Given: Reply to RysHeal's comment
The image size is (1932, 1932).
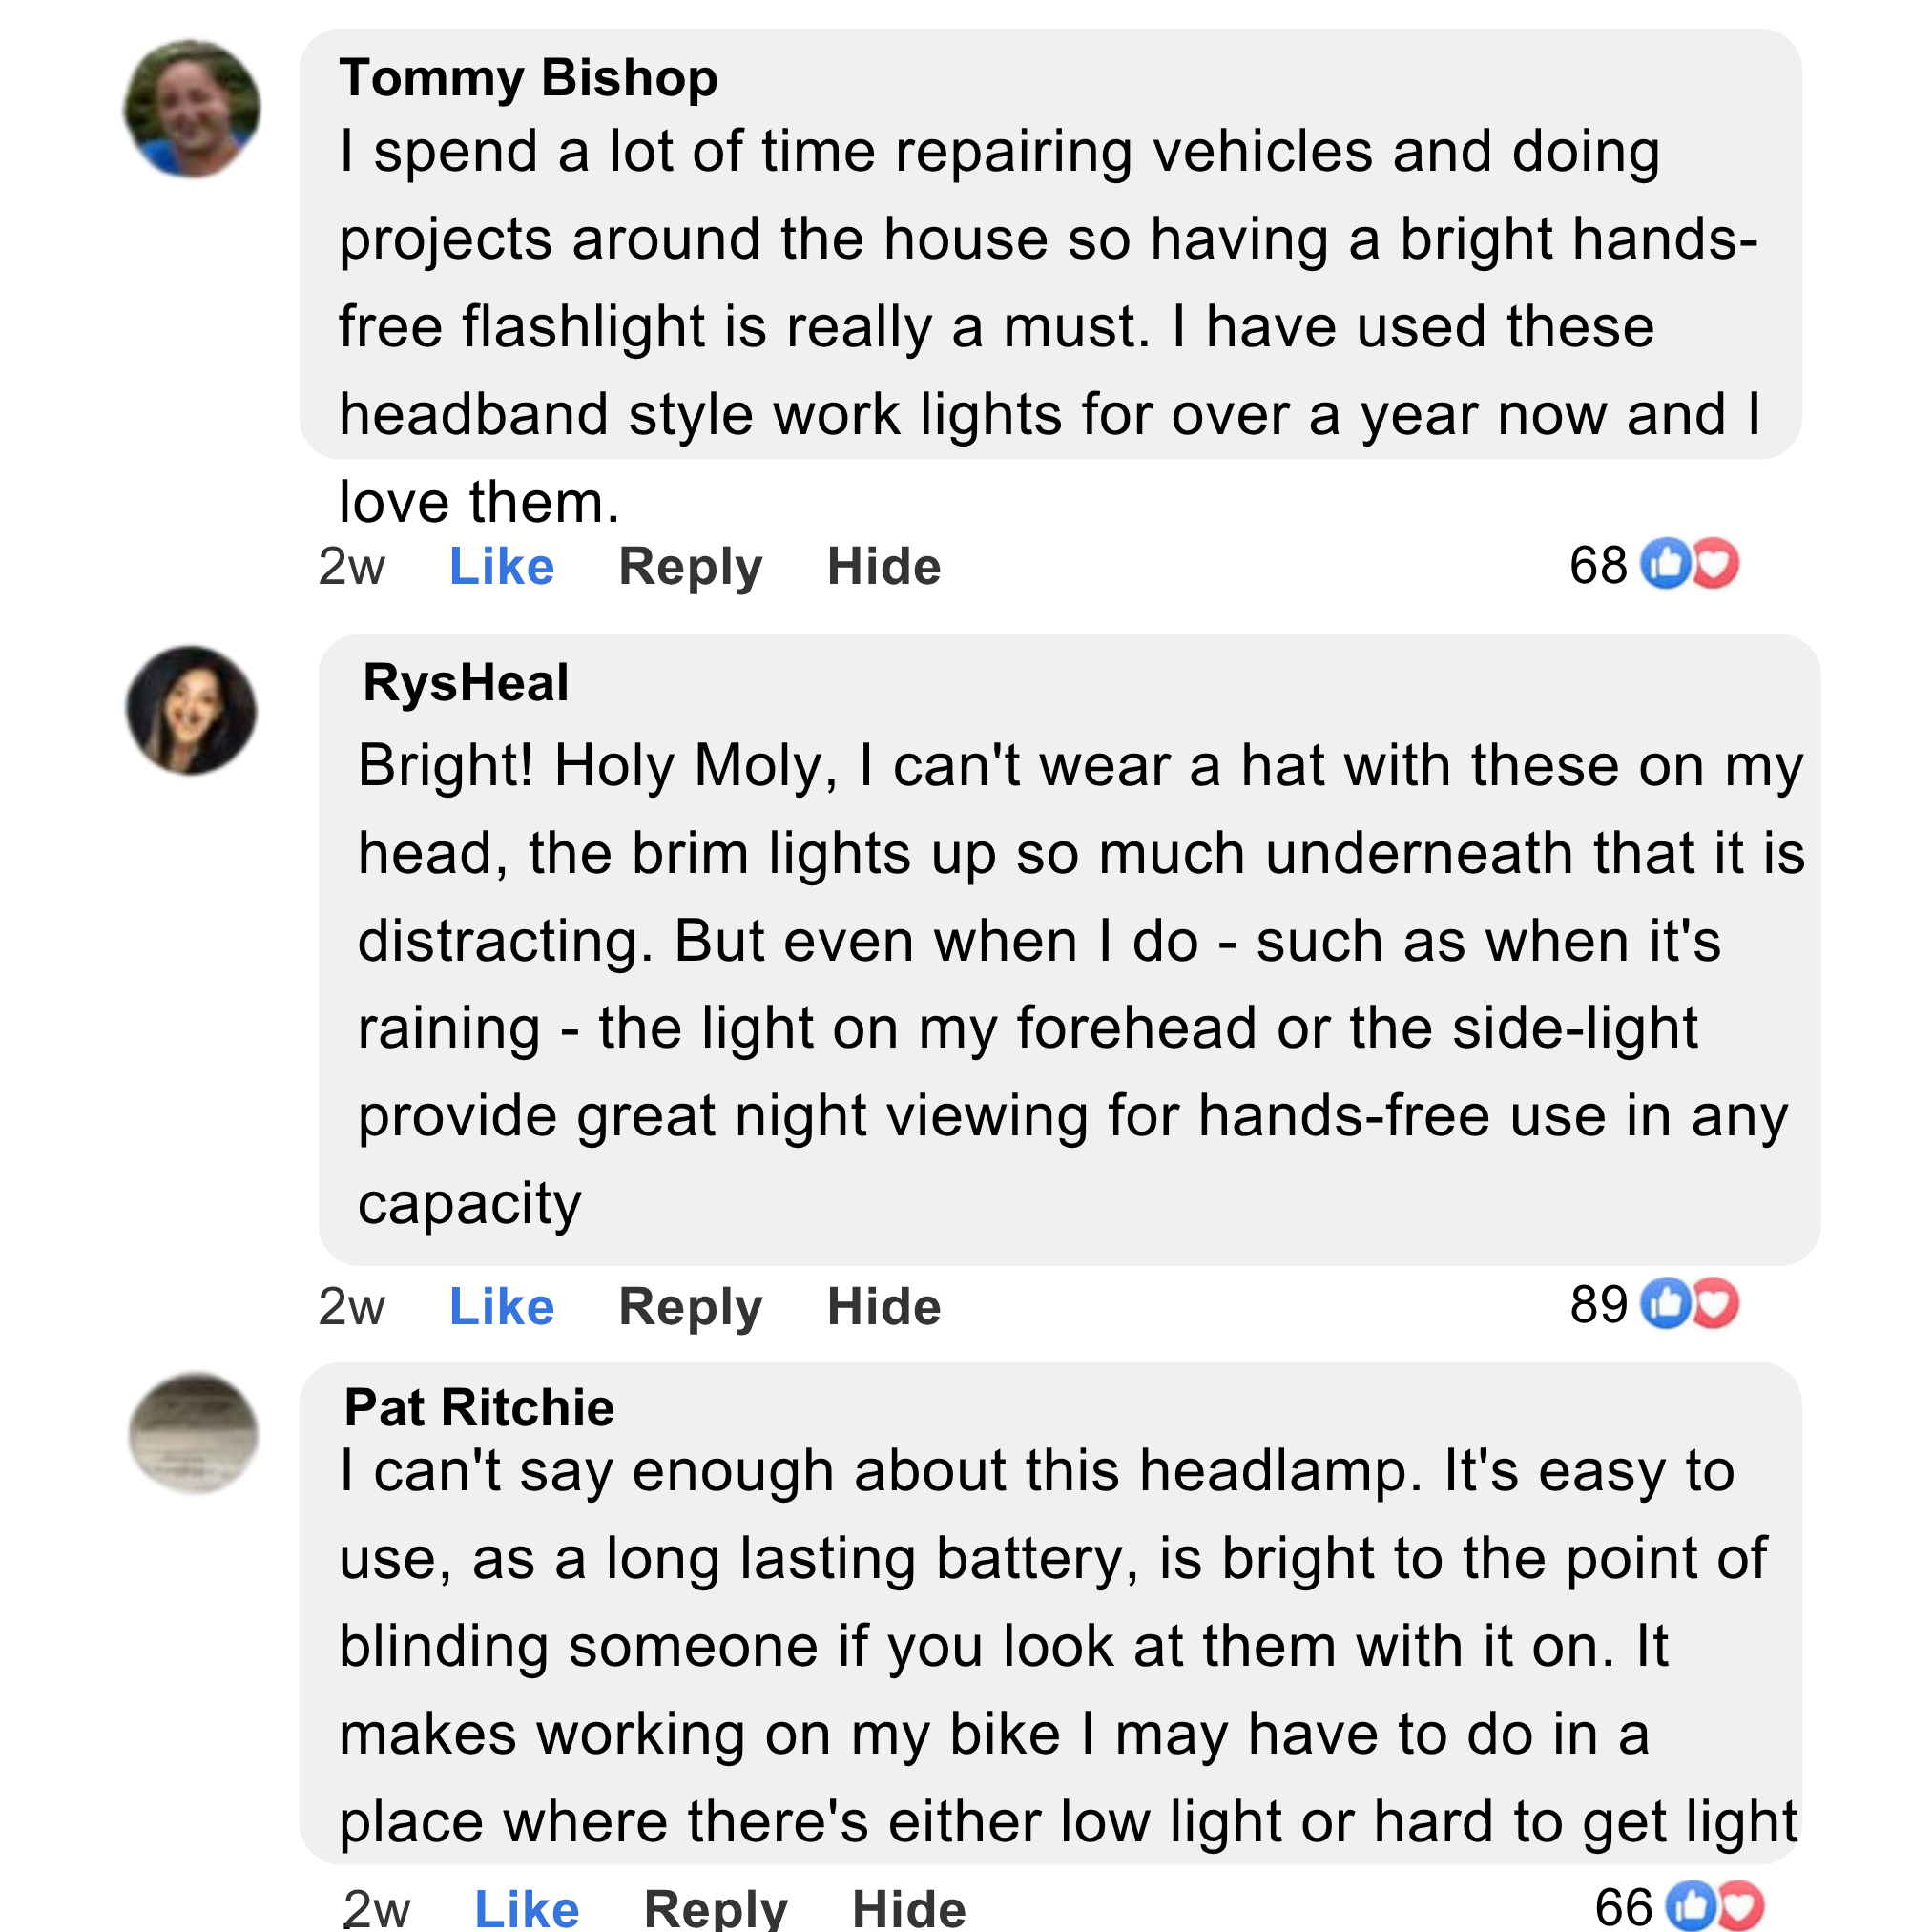Looking at the screenshot, I should [690, 1306].
